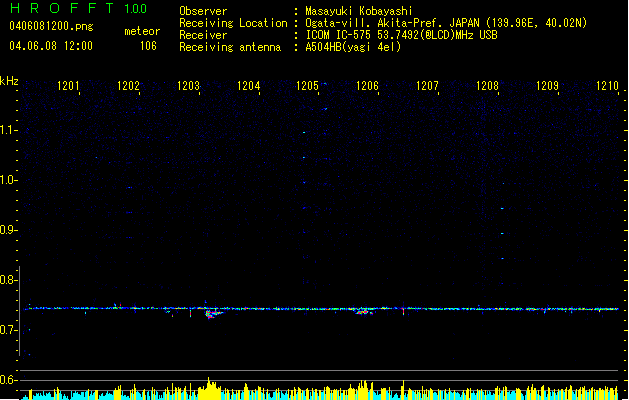Viewport: 629px width, 400px height.
Task: Click time axis marker 1207
Action: (427, 86)
